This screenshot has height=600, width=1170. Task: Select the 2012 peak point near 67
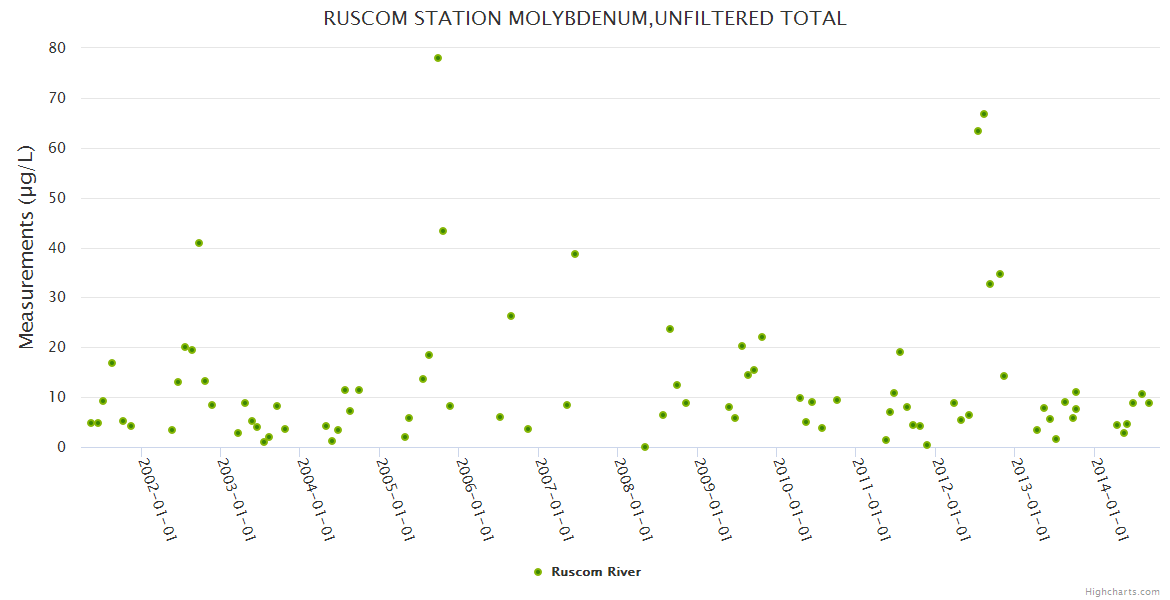(x=984, y=114)
